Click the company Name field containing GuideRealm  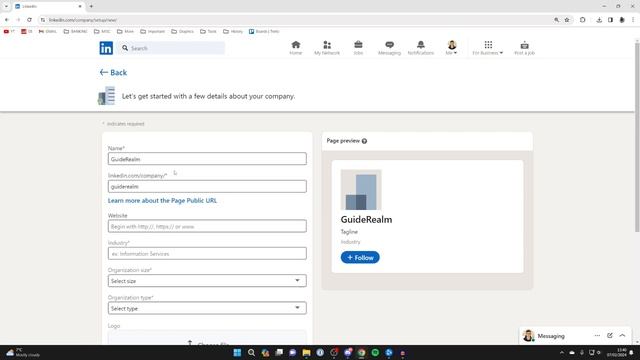207,159
